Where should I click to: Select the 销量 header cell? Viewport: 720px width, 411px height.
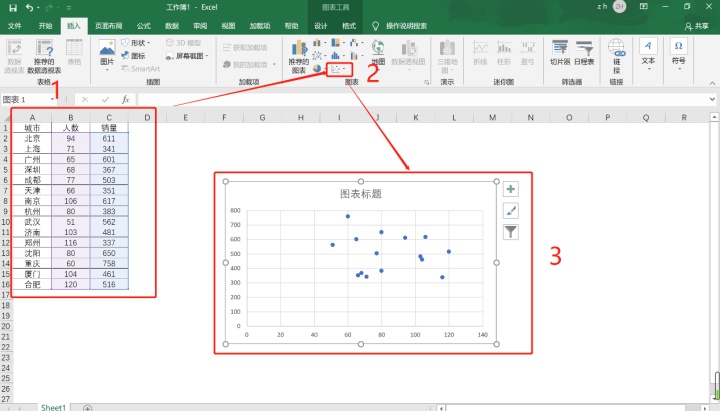click(109, 128)
